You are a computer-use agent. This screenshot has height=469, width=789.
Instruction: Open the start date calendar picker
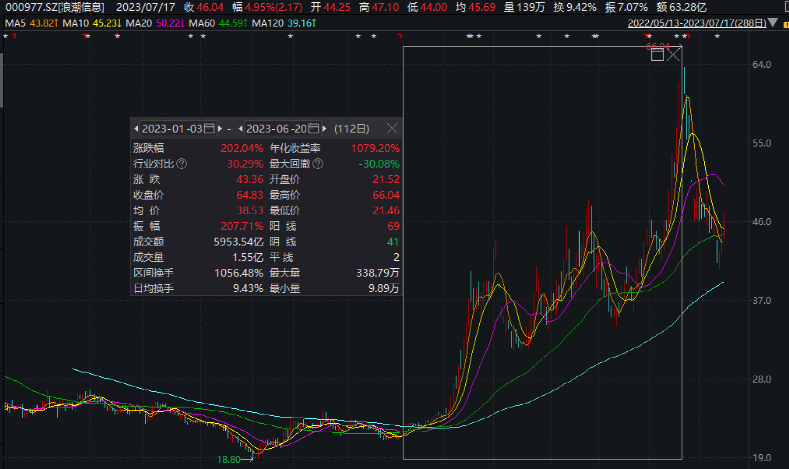pyautogui.click(x=209, y=129)
